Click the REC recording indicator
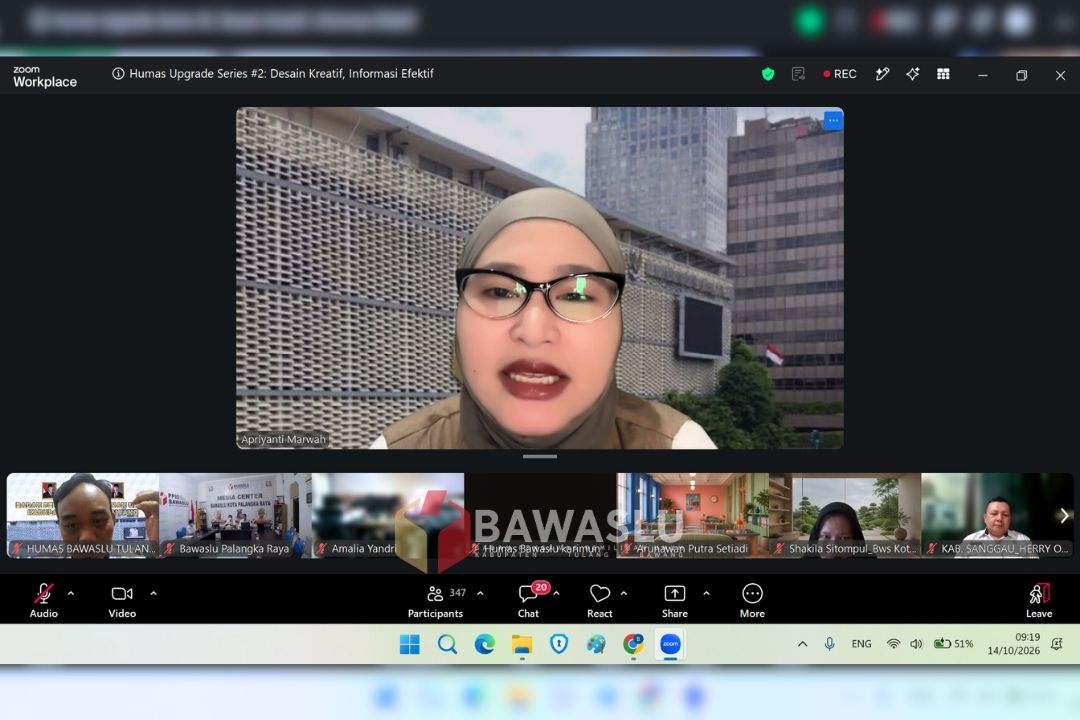 pyautogui.click(x=840, y=74)
